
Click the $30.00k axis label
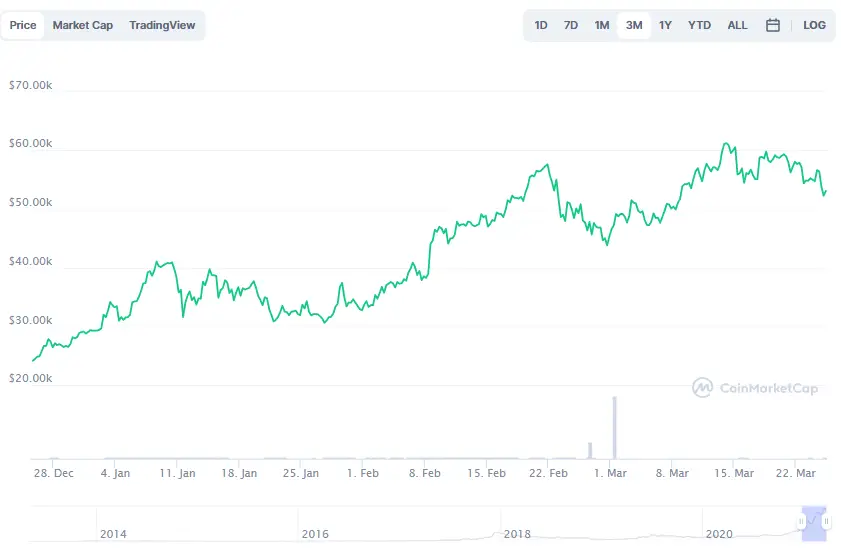pyautogui.click(x=31, y=320)
